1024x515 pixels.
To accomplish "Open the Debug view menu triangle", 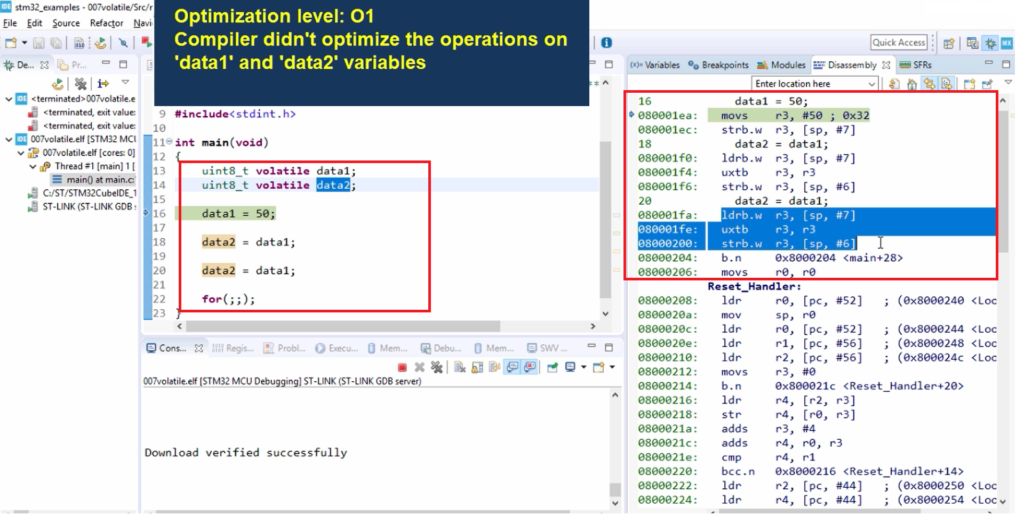I will tap(125, 83).
